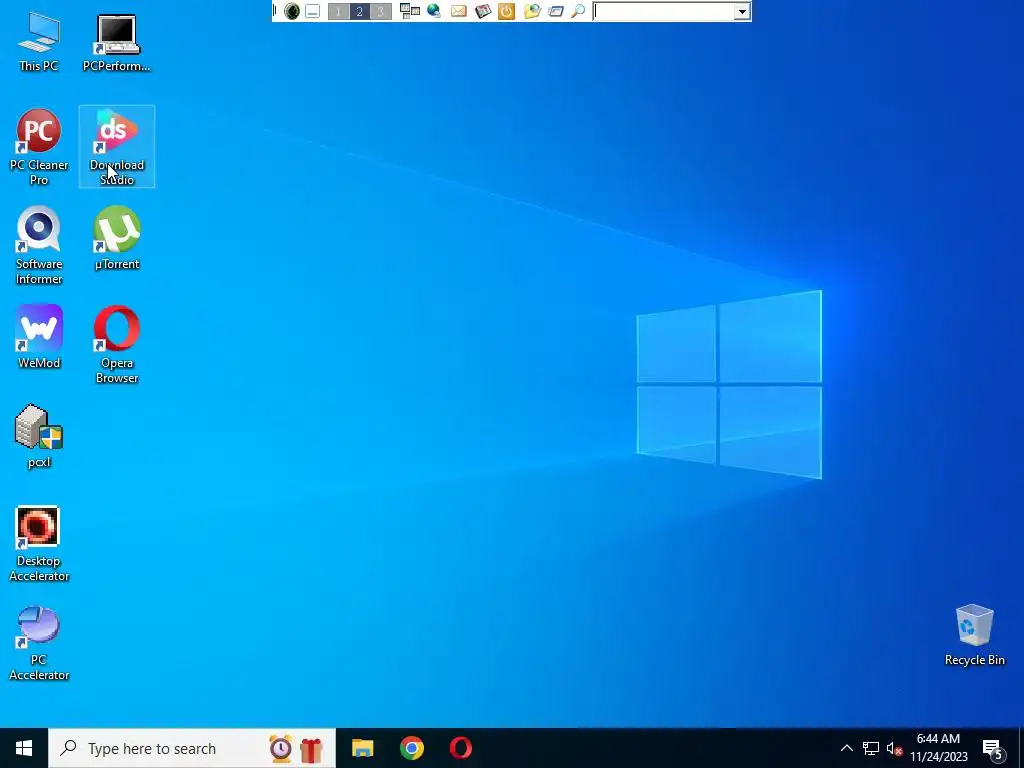The height and width of the screenshot is (768, 1024).
Task: Click the window arrangement icon in toolbar
Action: point(409,11)
